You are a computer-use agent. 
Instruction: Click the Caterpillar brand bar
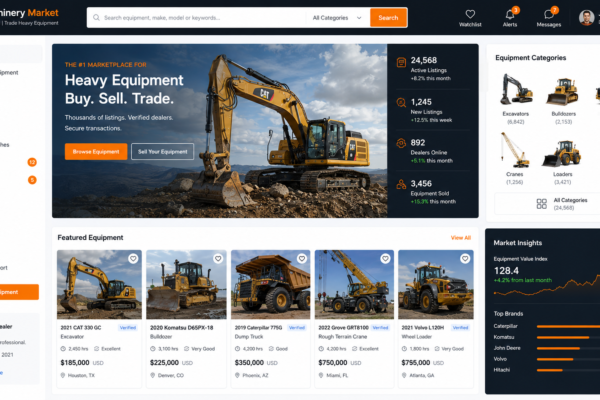click(x=568, y=327)
